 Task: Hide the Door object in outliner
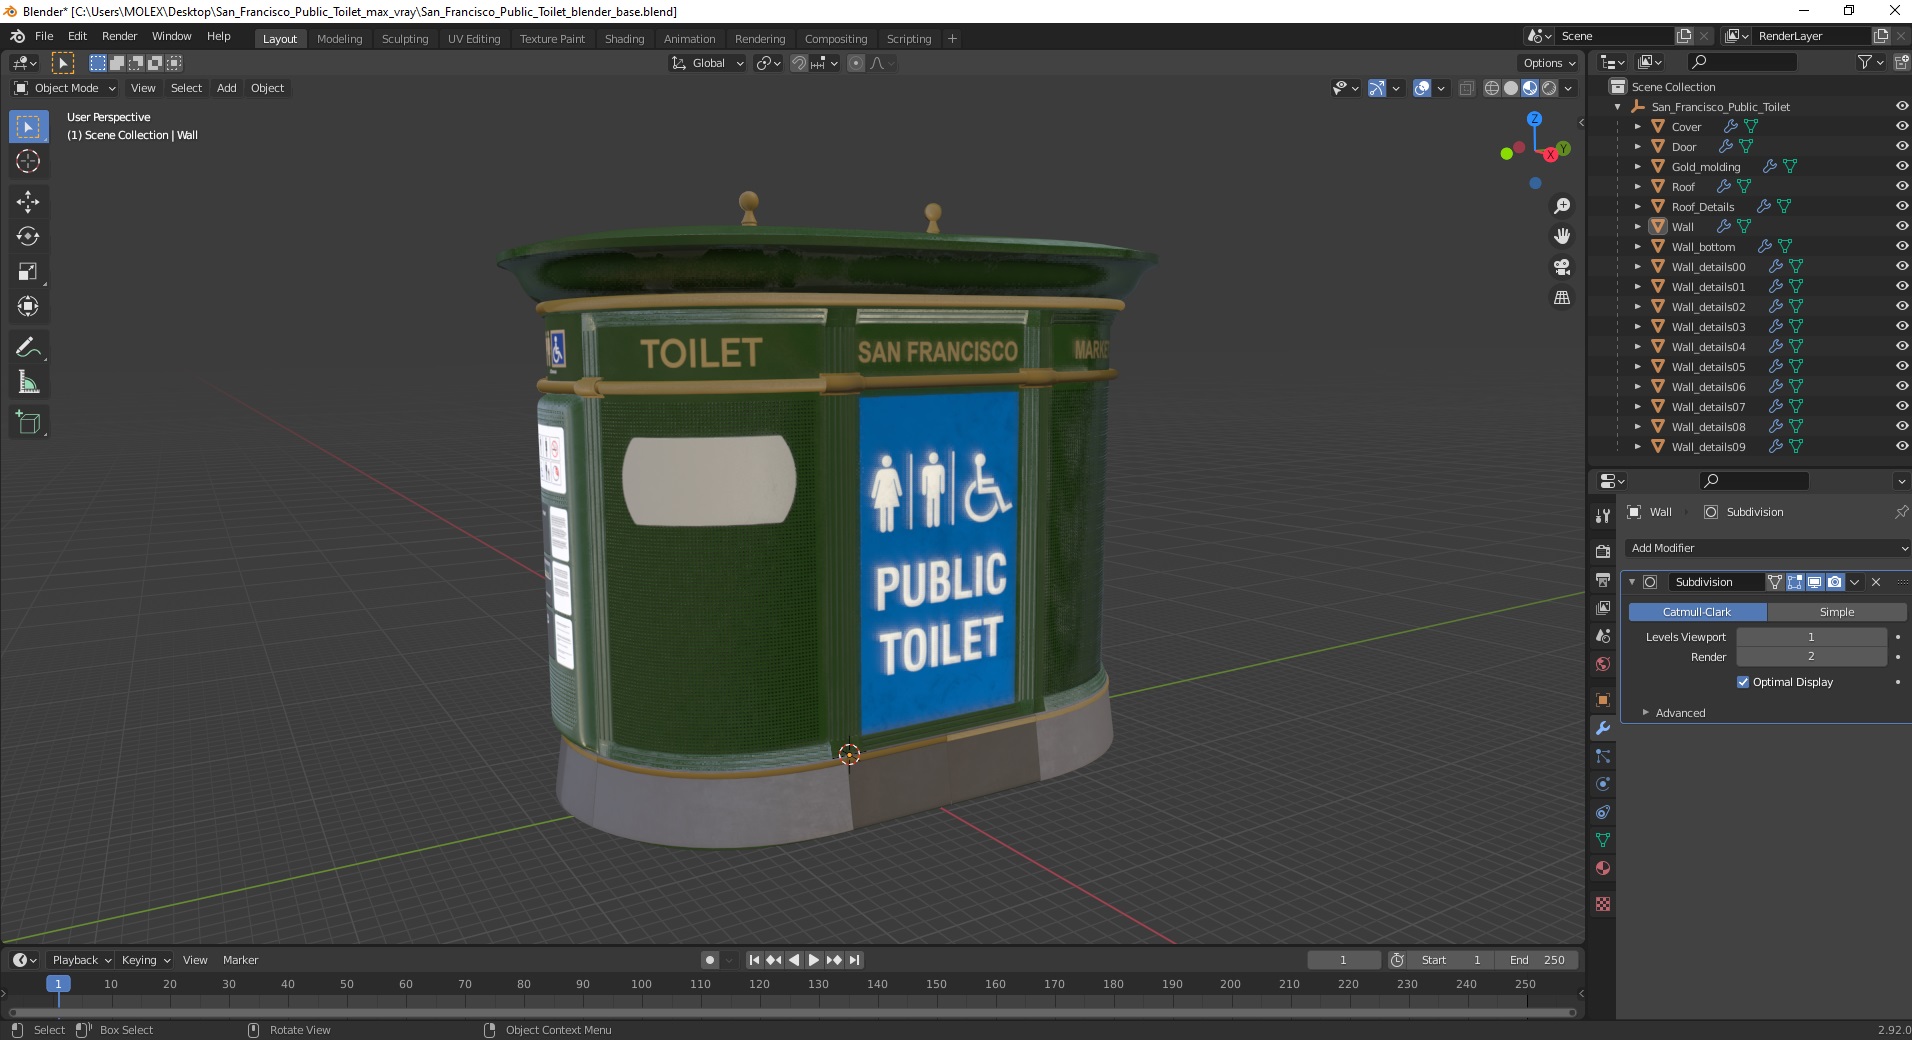pyautogui.click(x=1901, y=146)
